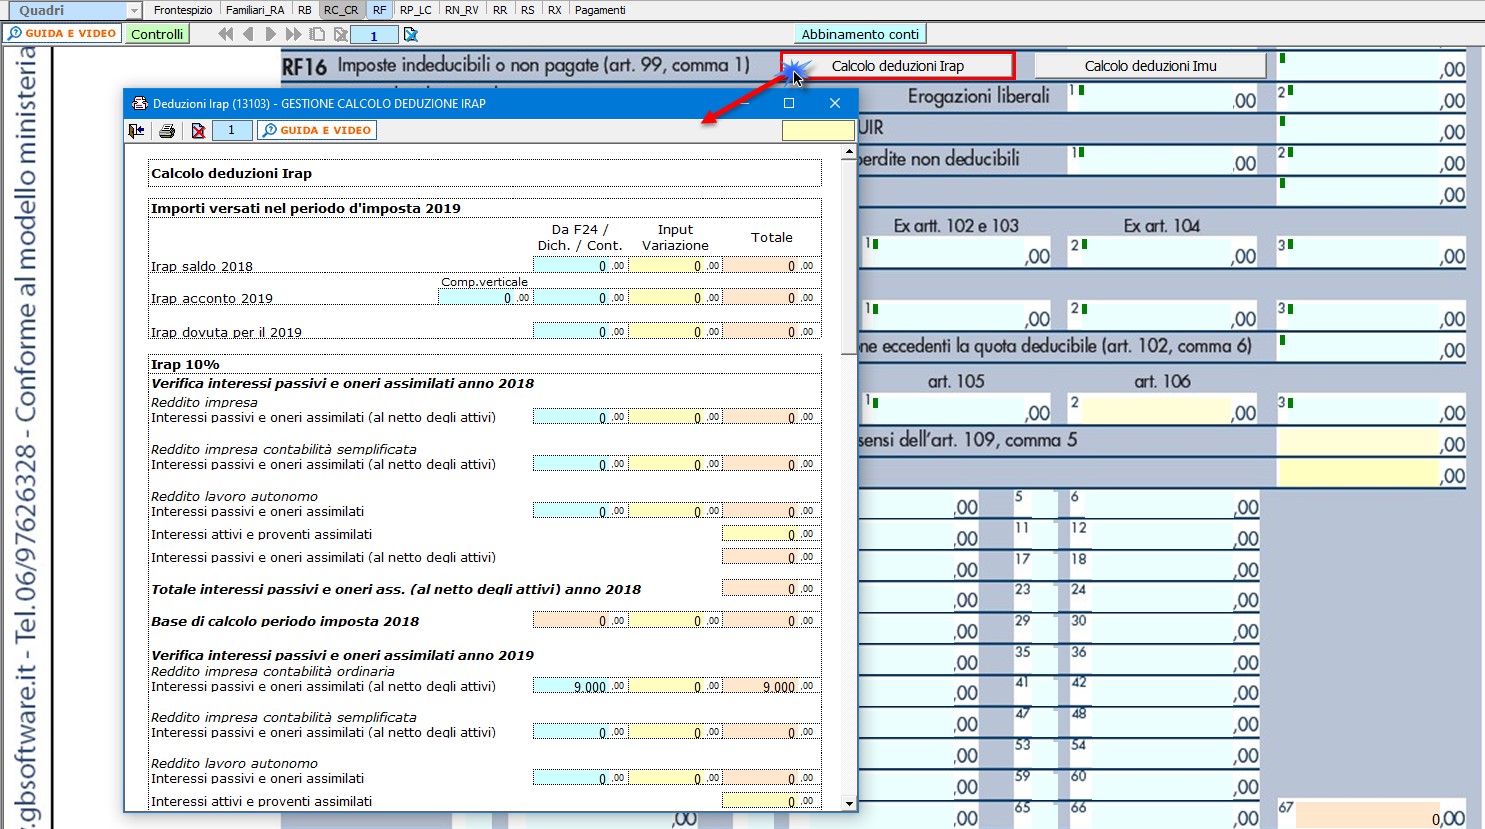Image resolution: width=1485 pixels, height=829 pixels.
Task: Go to previous module arrow
Action: tap(249, 34)
